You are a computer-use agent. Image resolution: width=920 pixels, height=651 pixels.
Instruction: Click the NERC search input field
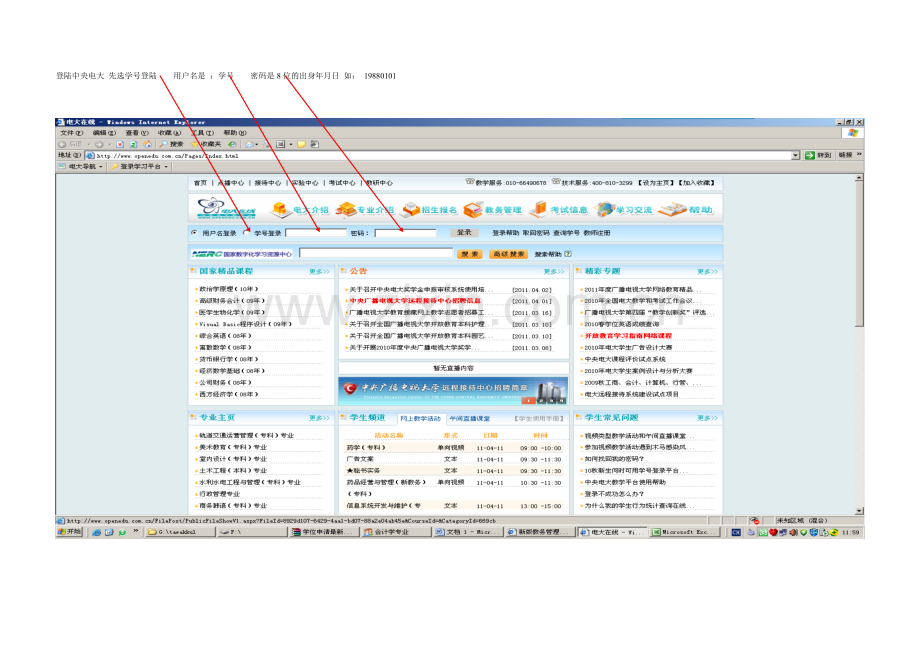(376, 253)
